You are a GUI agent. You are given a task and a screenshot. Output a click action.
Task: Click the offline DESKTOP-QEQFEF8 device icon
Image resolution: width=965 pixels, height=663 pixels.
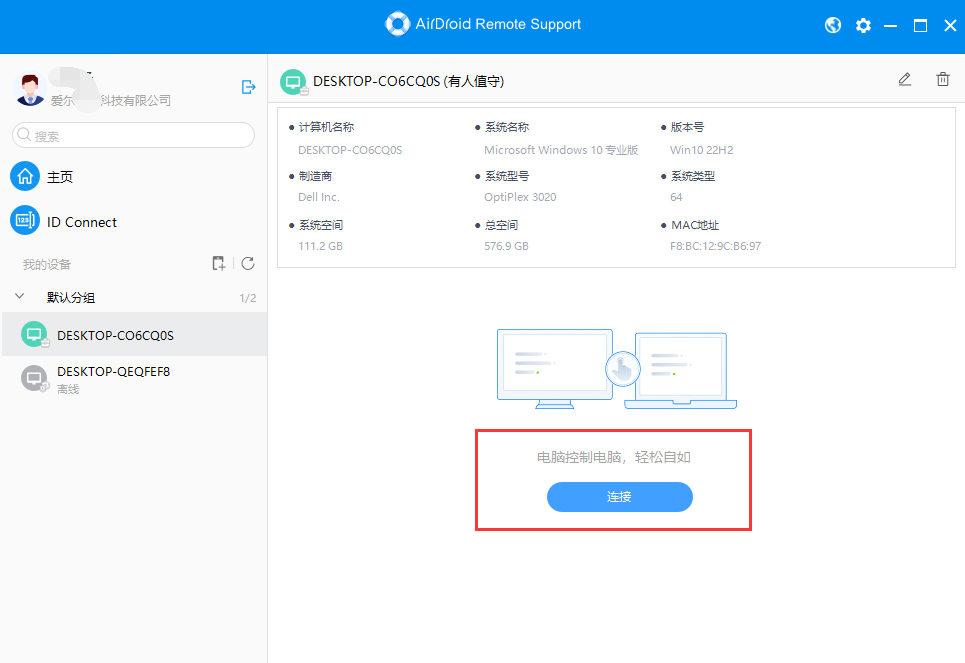(34, 379)
